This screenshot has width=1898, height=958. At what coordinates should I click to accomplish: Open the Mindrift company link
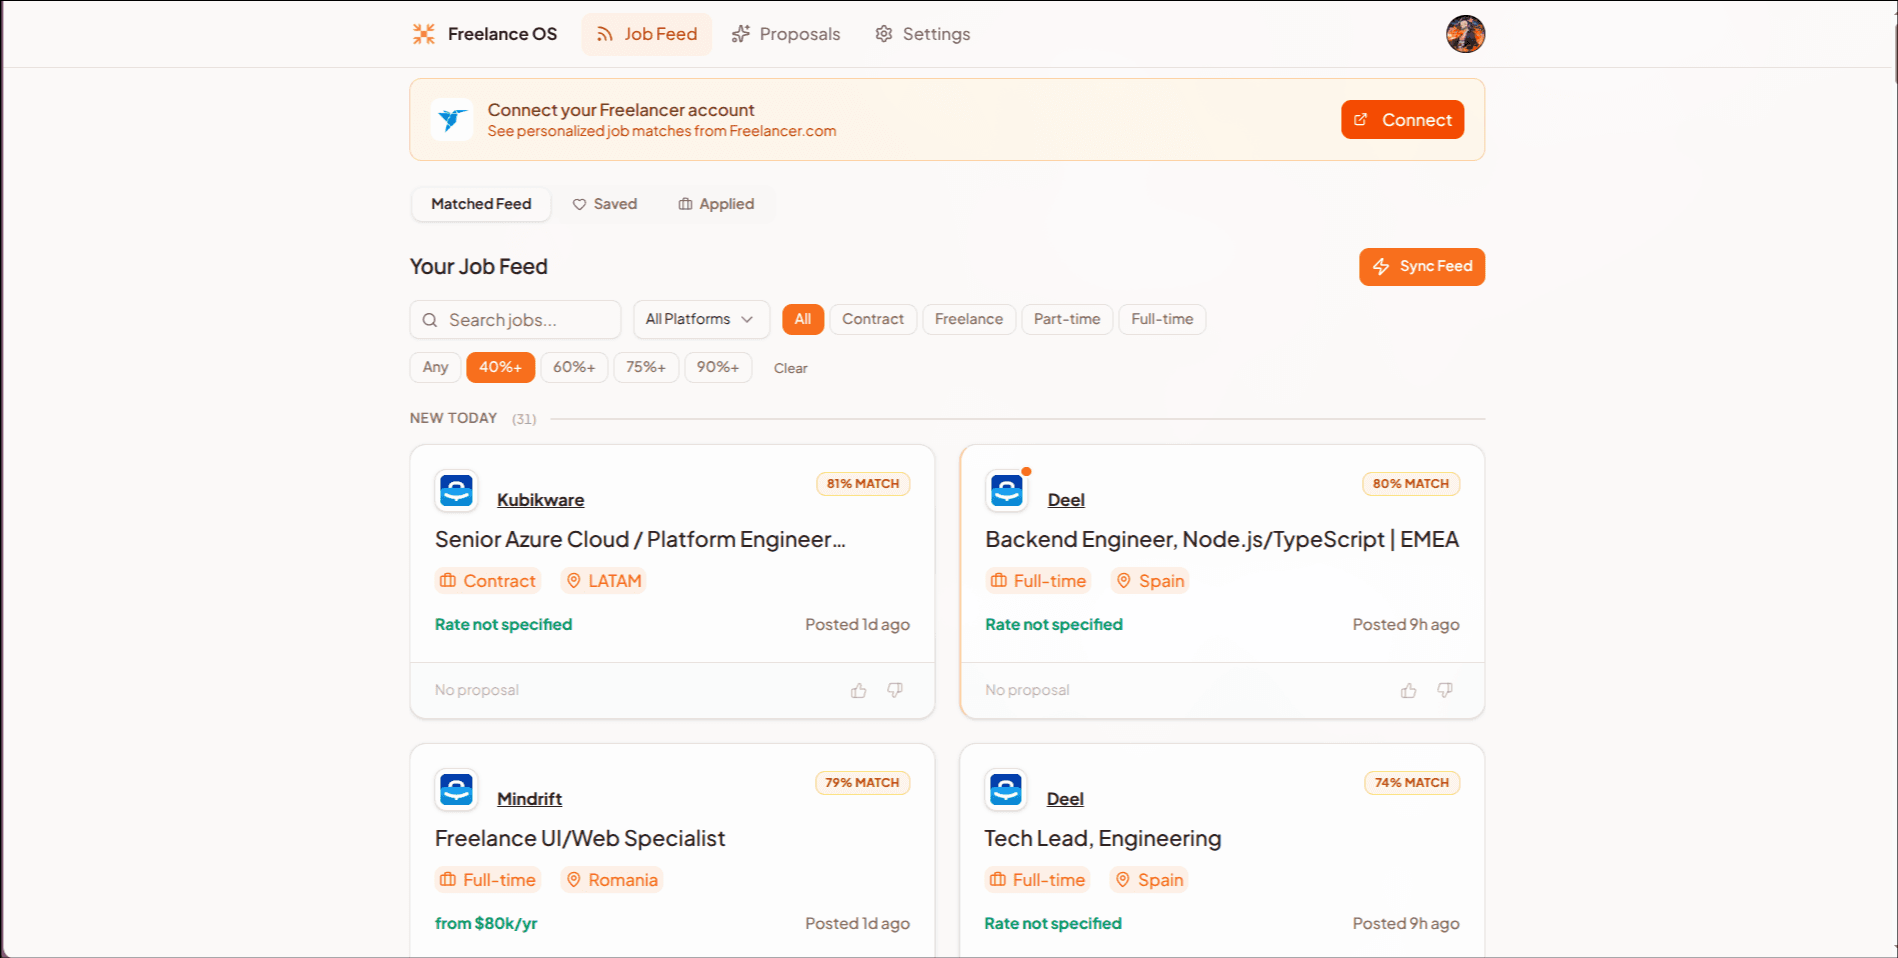(x=529, y=799)
